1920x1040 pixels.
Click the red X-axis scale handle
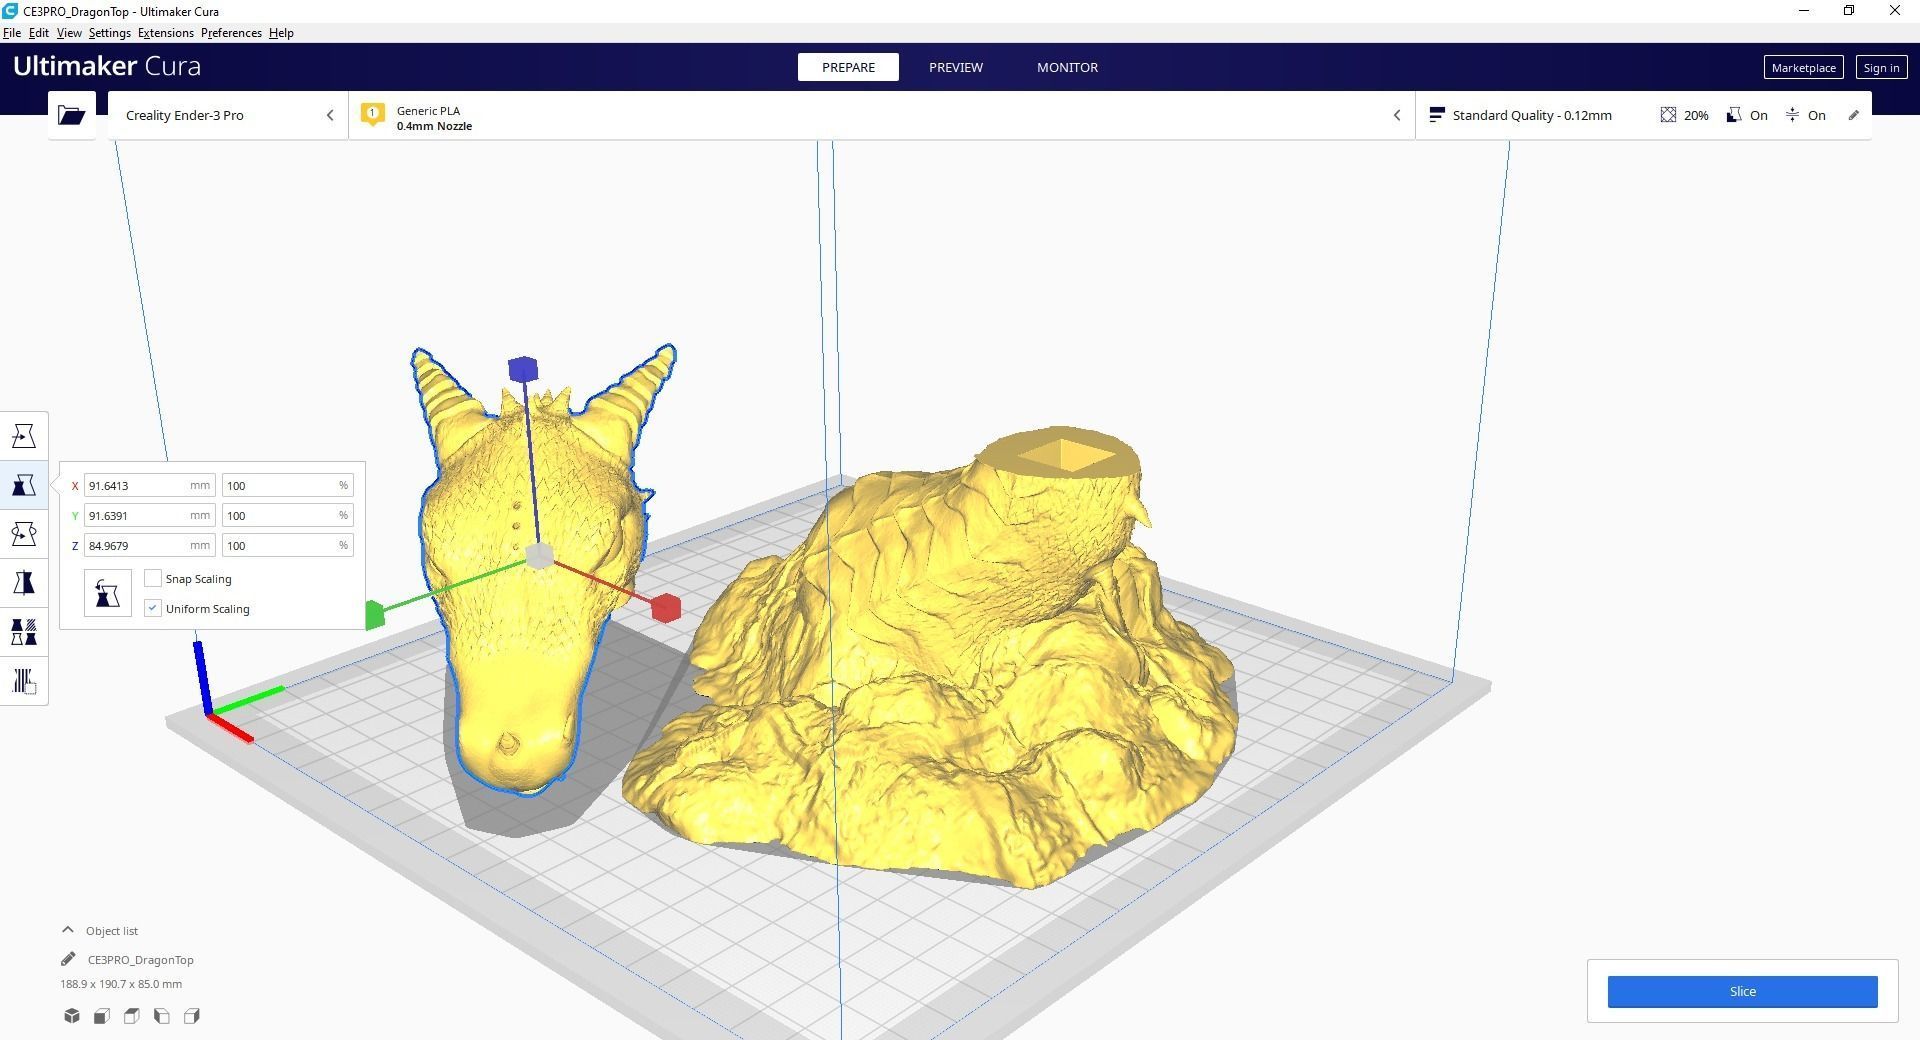666,607
